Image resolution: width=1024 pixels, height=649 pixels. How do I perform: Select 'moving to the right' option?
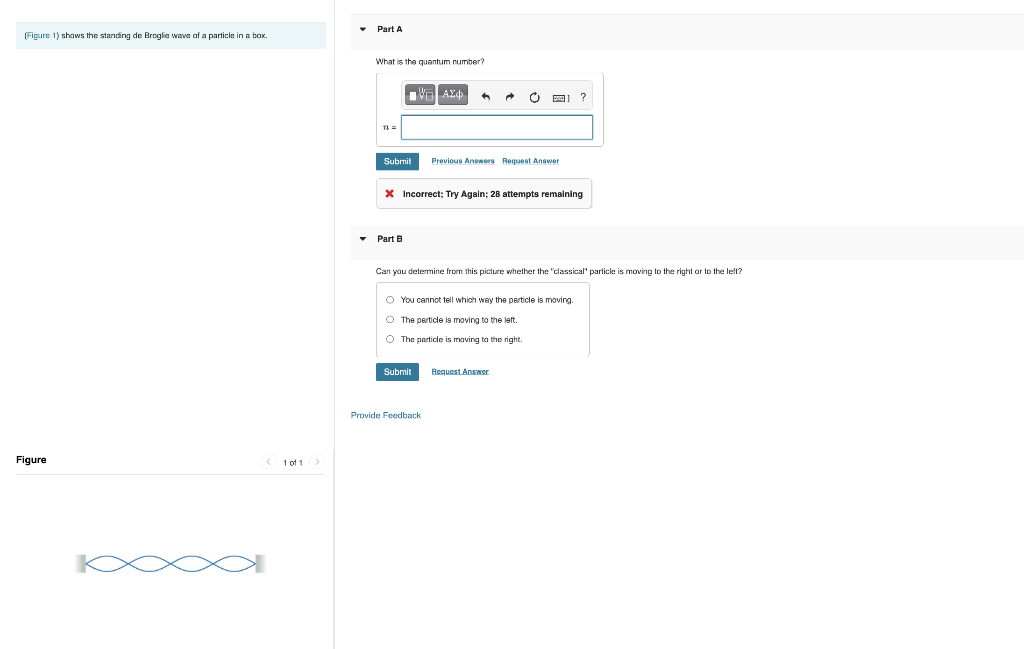390,339
